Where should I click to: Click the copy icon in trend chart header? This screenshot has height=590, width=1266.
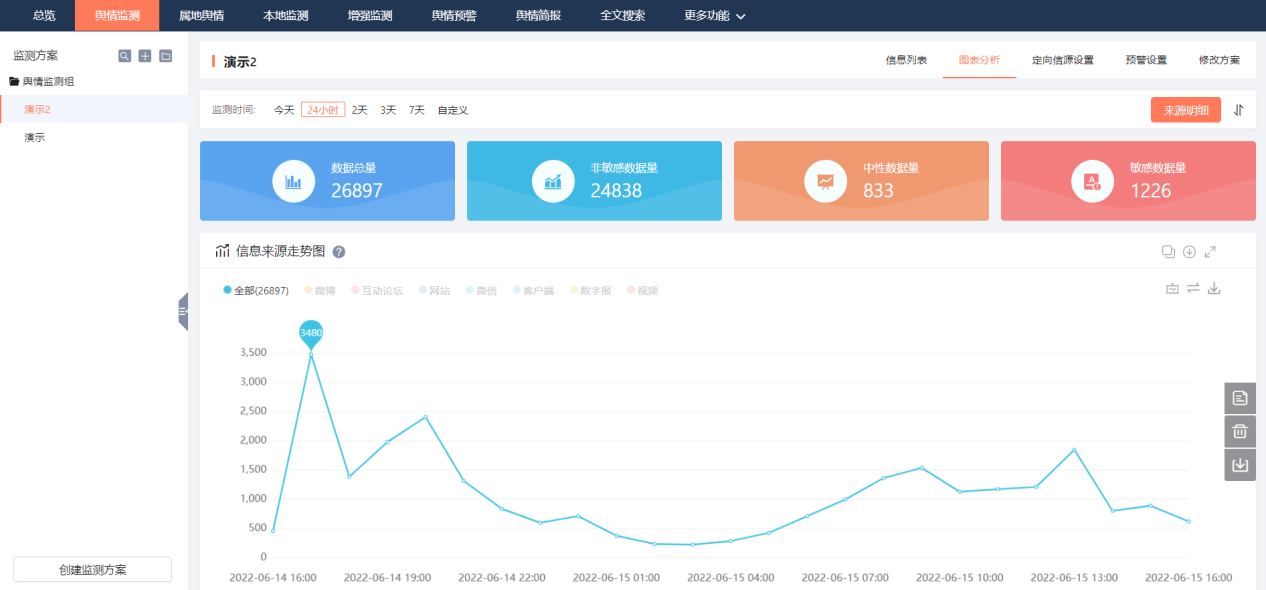coord(1168,252)
